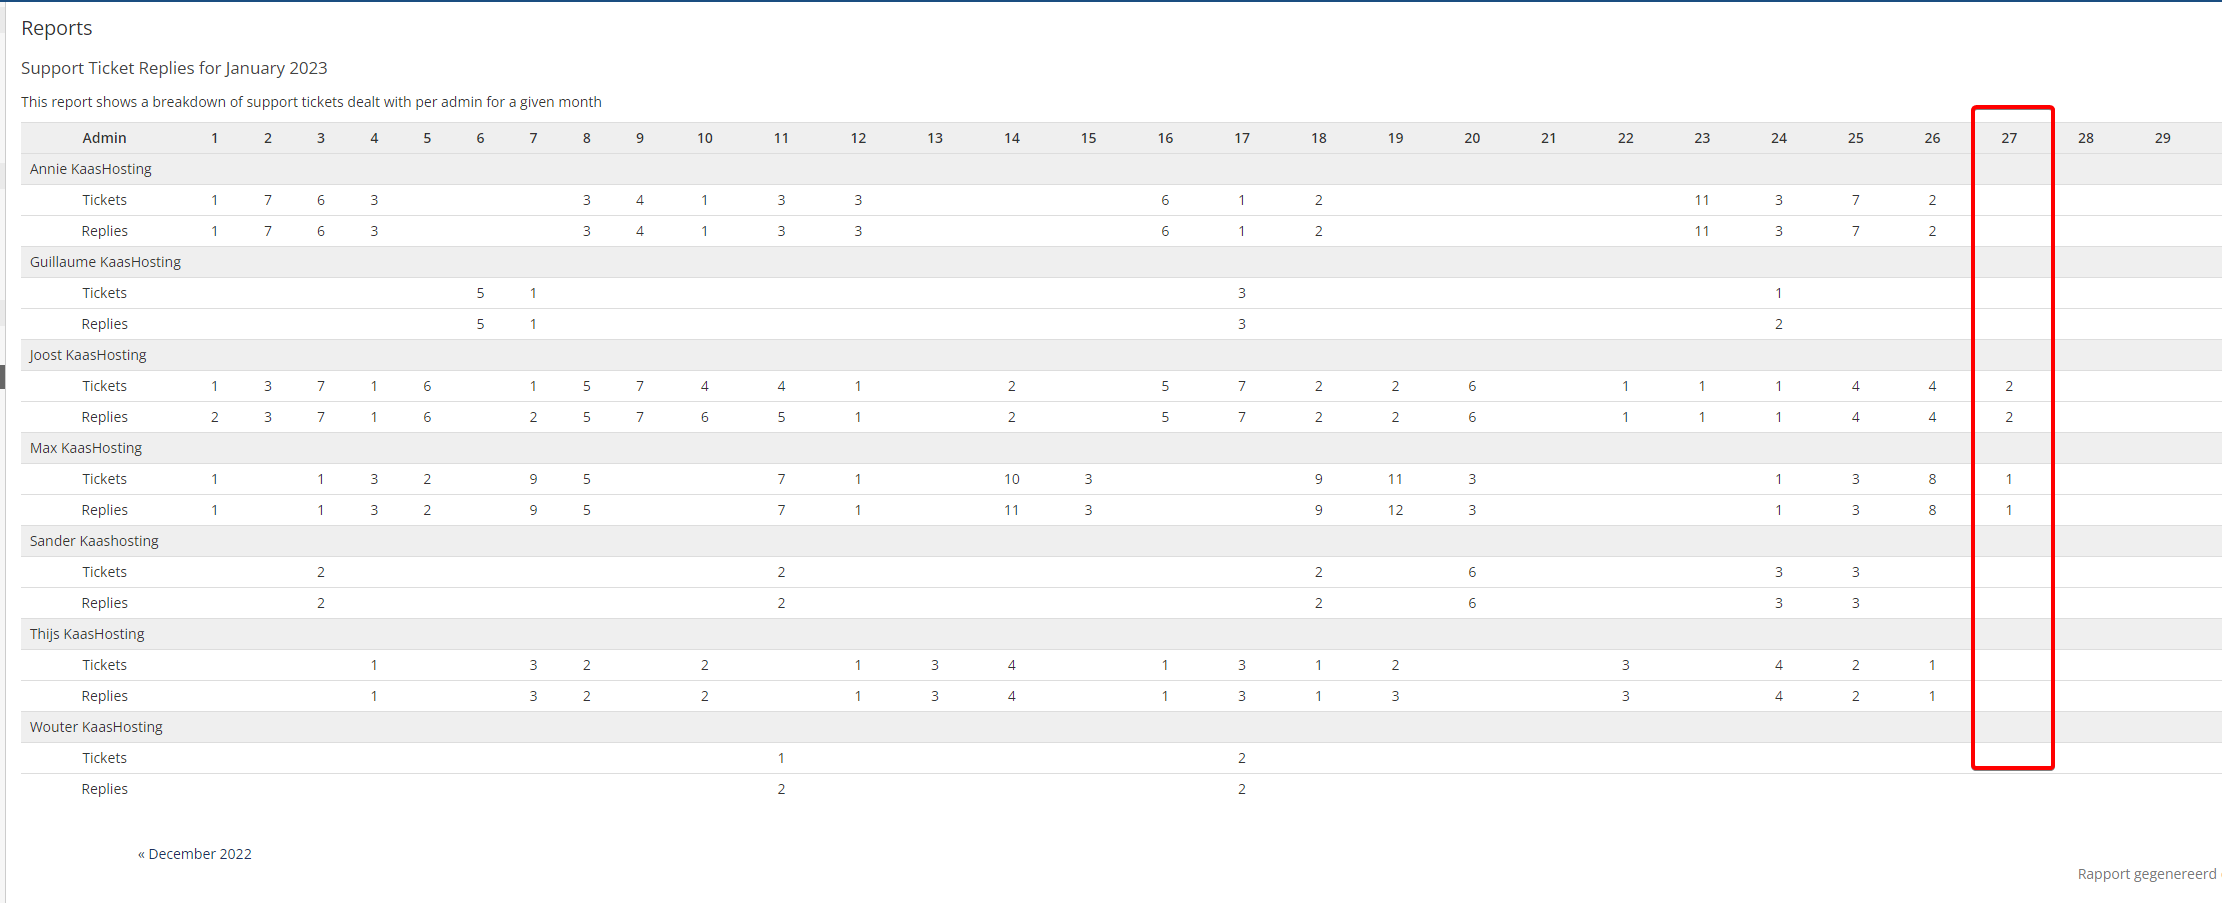Click the Support Ticket Replies subtitle
2222x903 pixels.
coord(174,68)
